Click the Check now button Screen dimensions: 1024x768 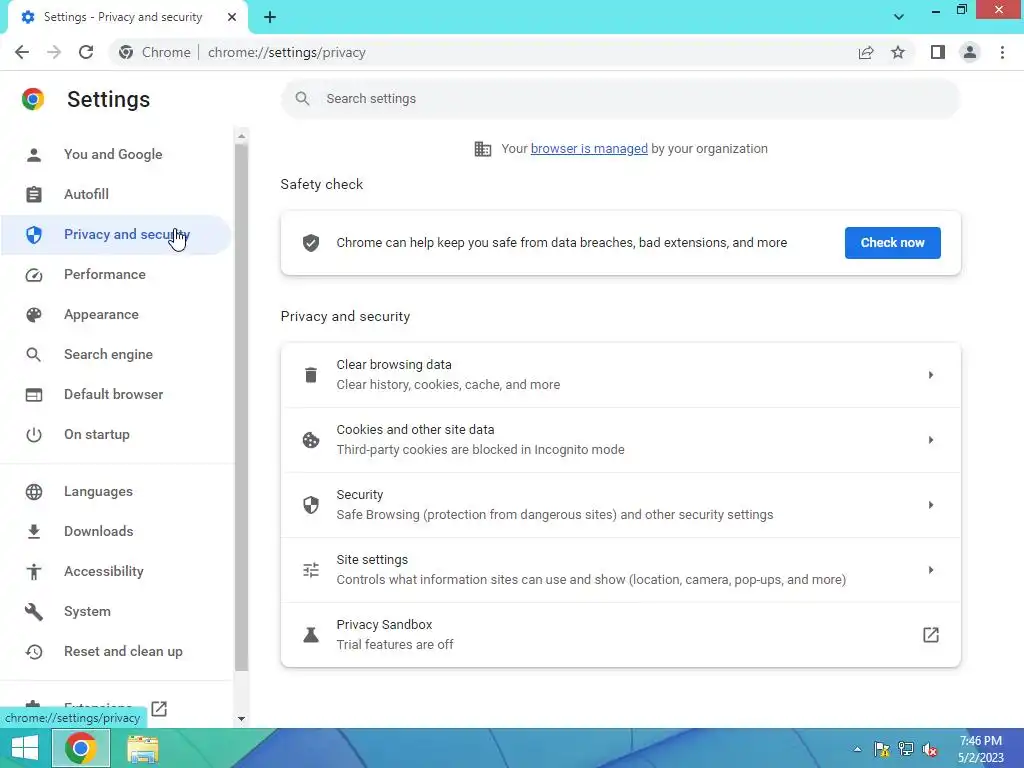(x=892, y=243)
